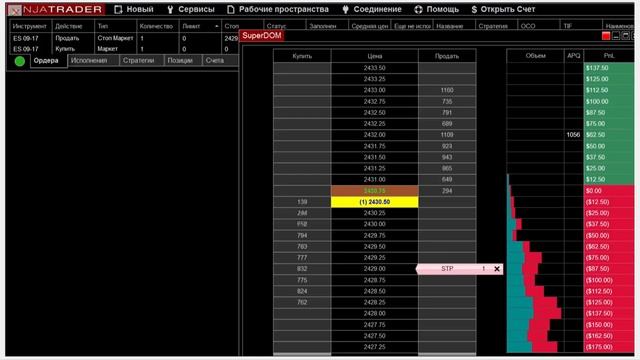Viewport: 640px width, 360px height.
Task: Click the green connection status indicator
Action: pos(20,61)
